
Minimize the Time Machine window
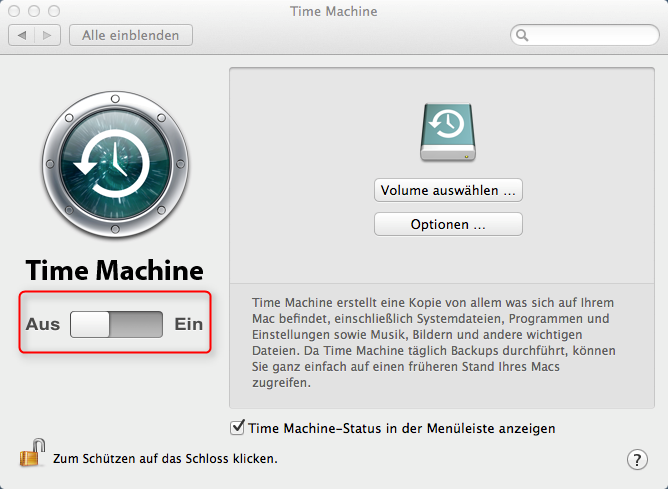tap(34, 11)
